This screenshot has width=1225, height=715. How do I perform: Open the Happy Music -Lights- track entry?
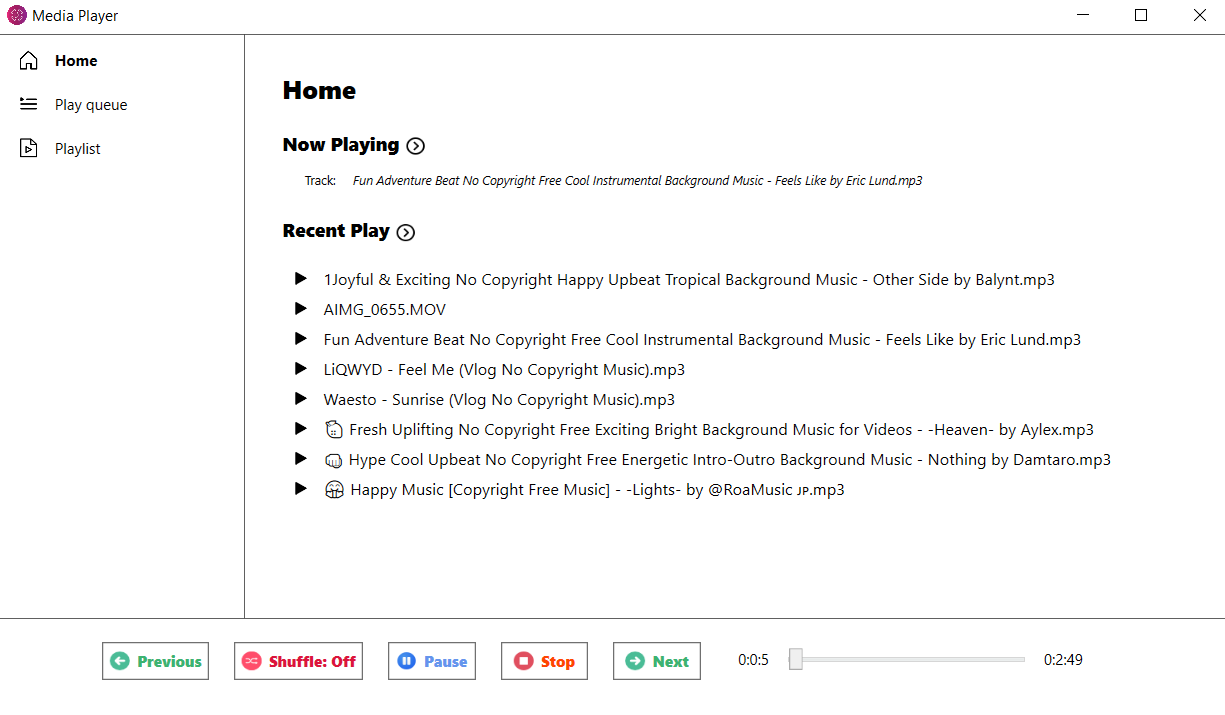coord(597,489)
